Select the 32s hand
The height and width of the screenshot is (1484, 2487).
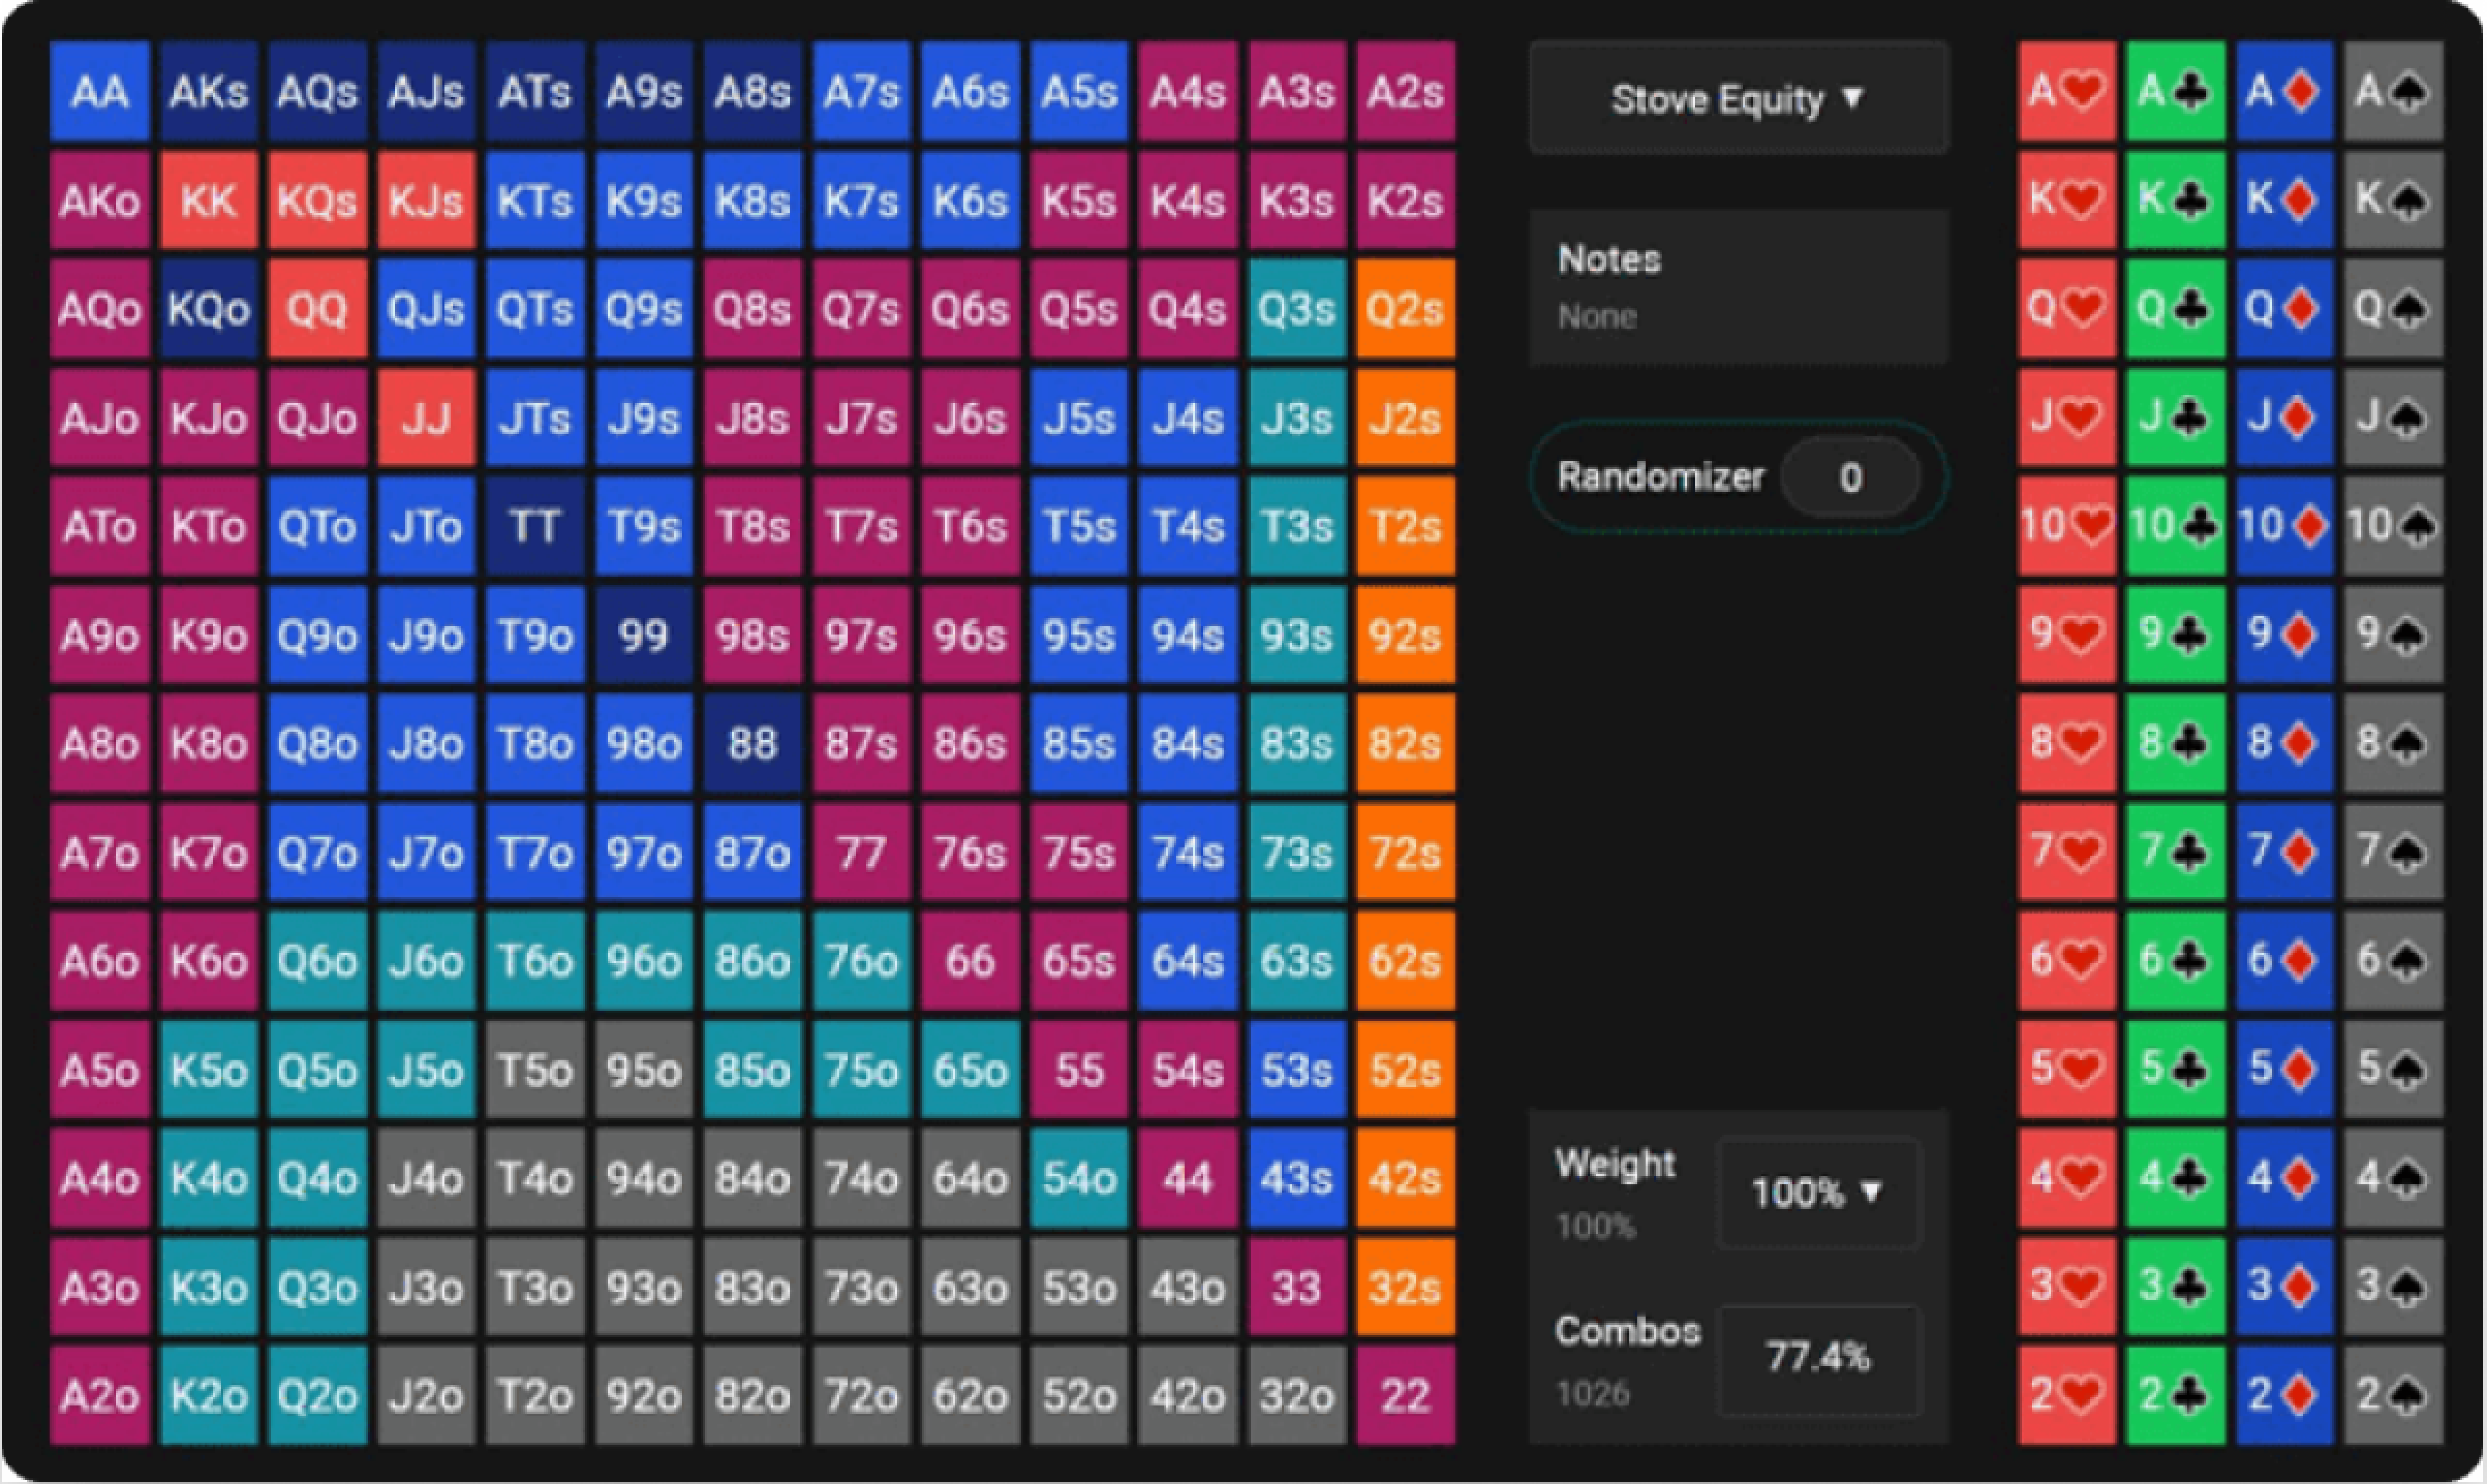(1406, 1288)
